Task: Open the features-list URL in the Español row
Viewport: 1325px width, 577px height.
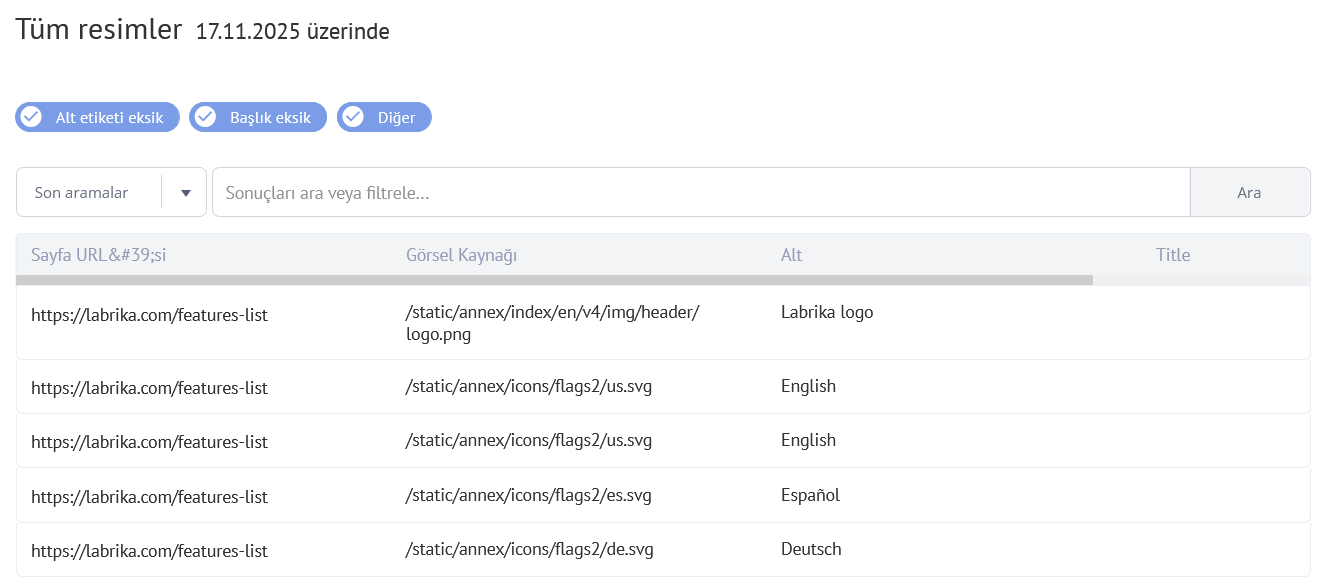Action: 149,496
